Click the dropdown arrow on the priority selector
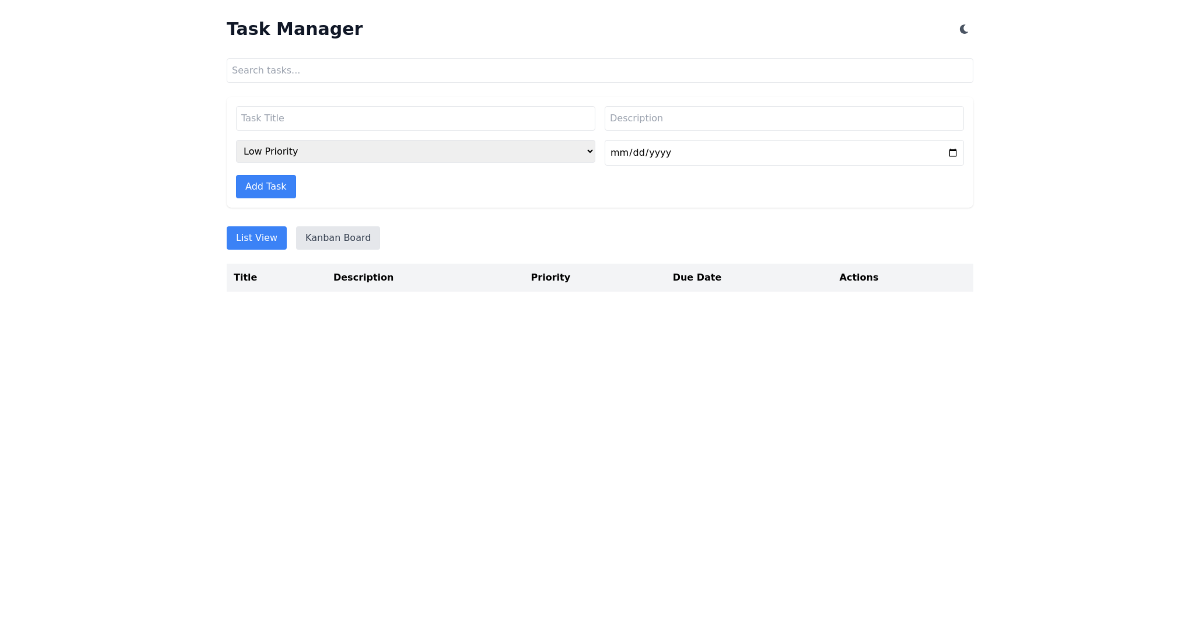 pos(588,151)
